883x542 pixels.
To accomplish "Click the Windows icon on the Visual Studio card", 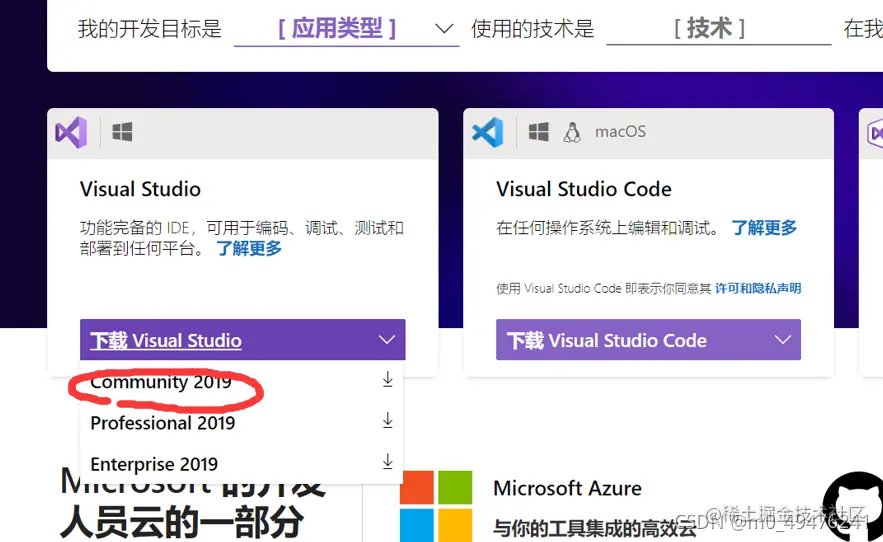I will (x=122, y=132).
